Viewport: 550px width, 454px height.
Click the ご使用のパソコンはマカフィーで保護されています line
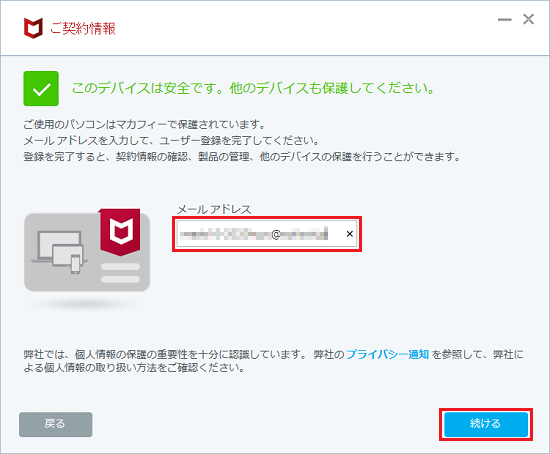(x=145, y=125)
